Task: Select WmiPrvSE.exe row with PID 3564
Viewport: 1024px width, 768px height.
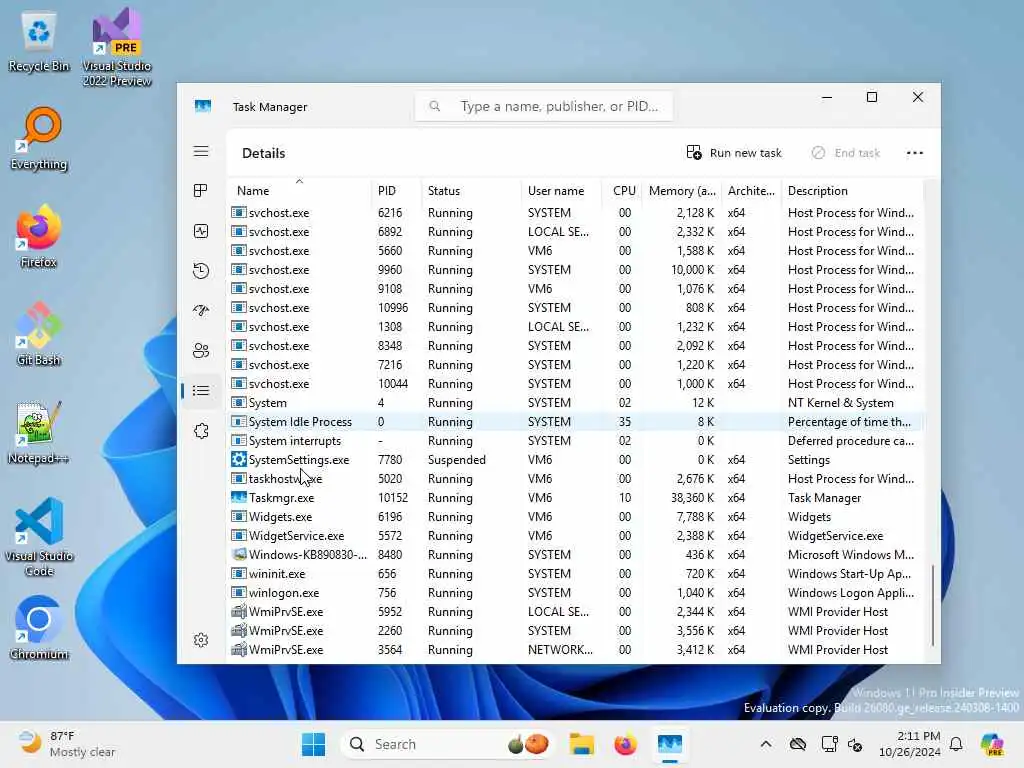Action: pos(575,650)
